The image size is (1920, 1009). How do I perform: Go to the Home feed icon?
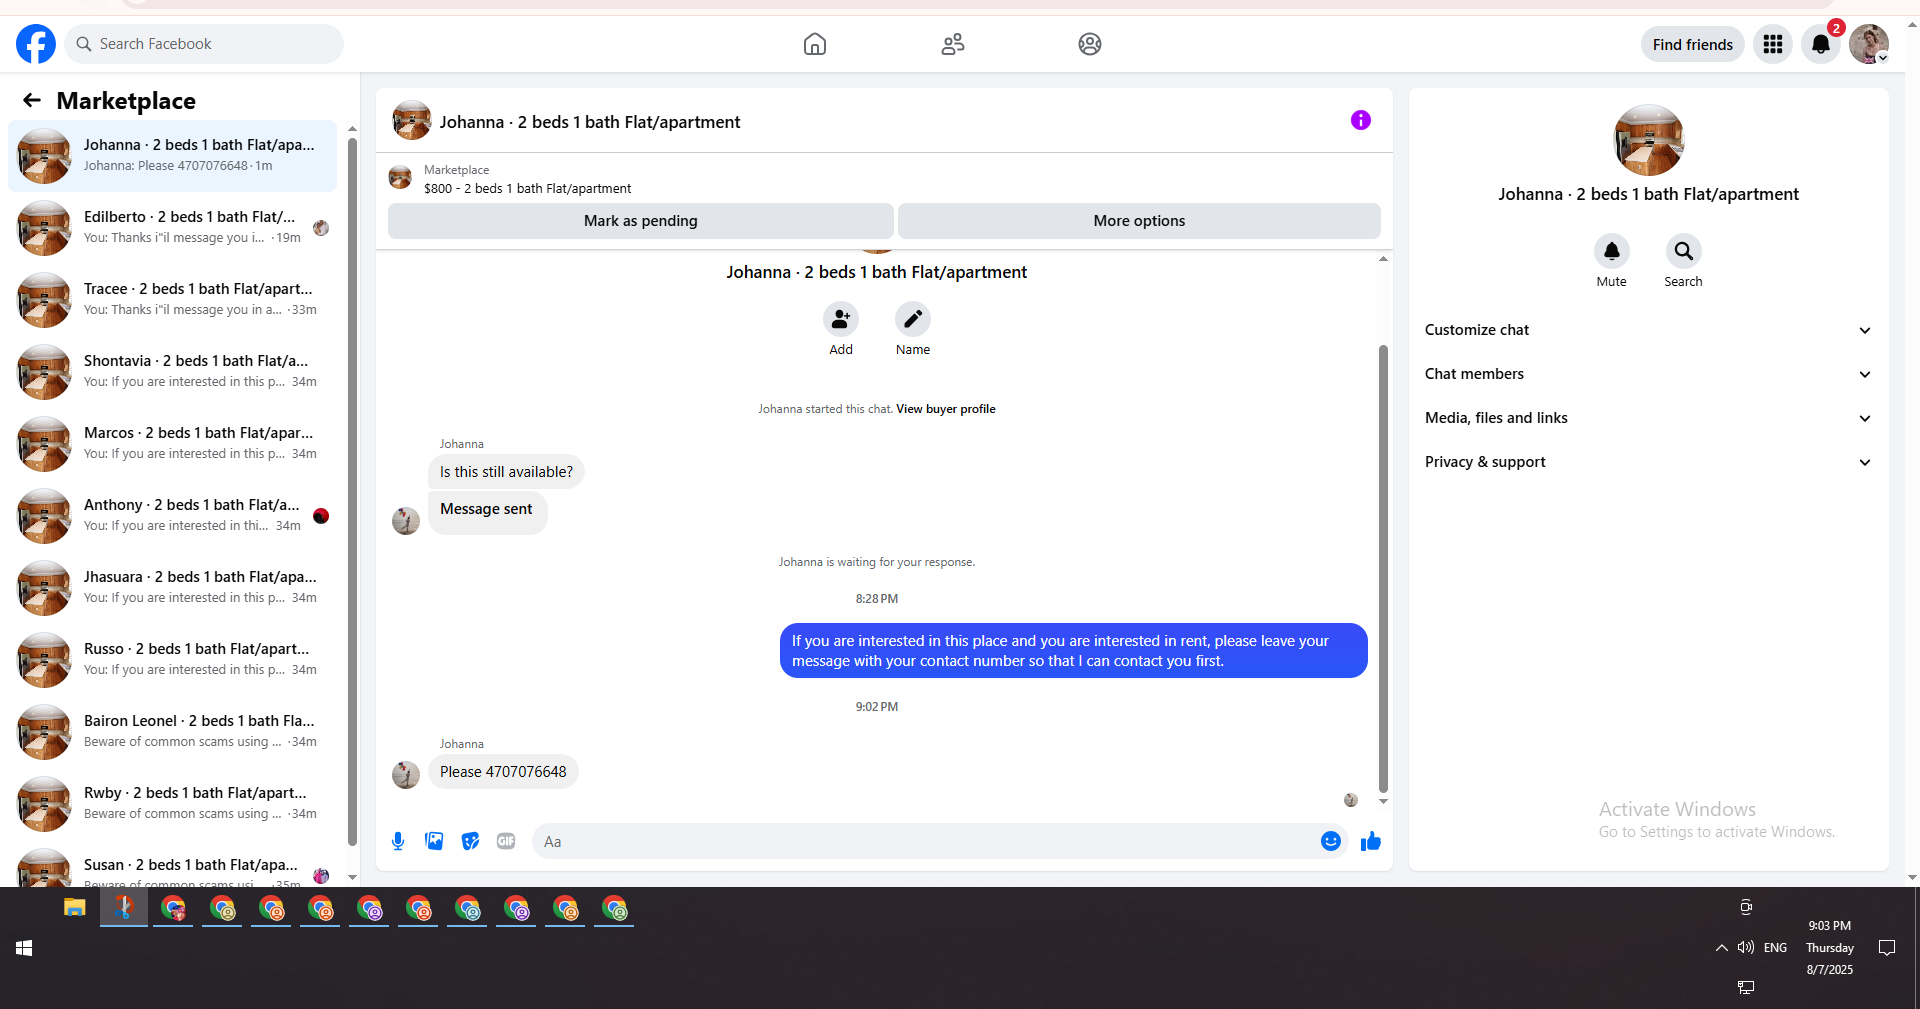(x=815, y=44)
